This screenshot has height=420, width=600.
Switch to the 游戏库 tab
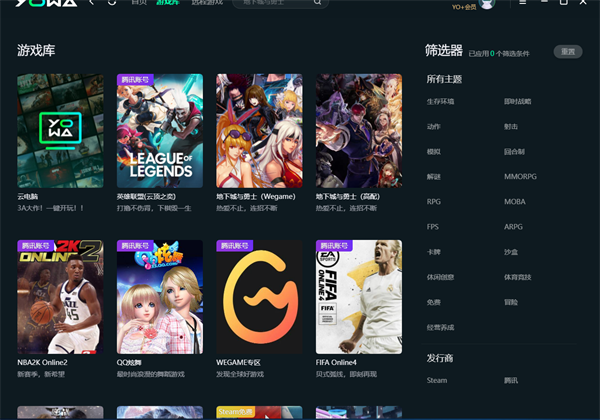tap(168, 3)
